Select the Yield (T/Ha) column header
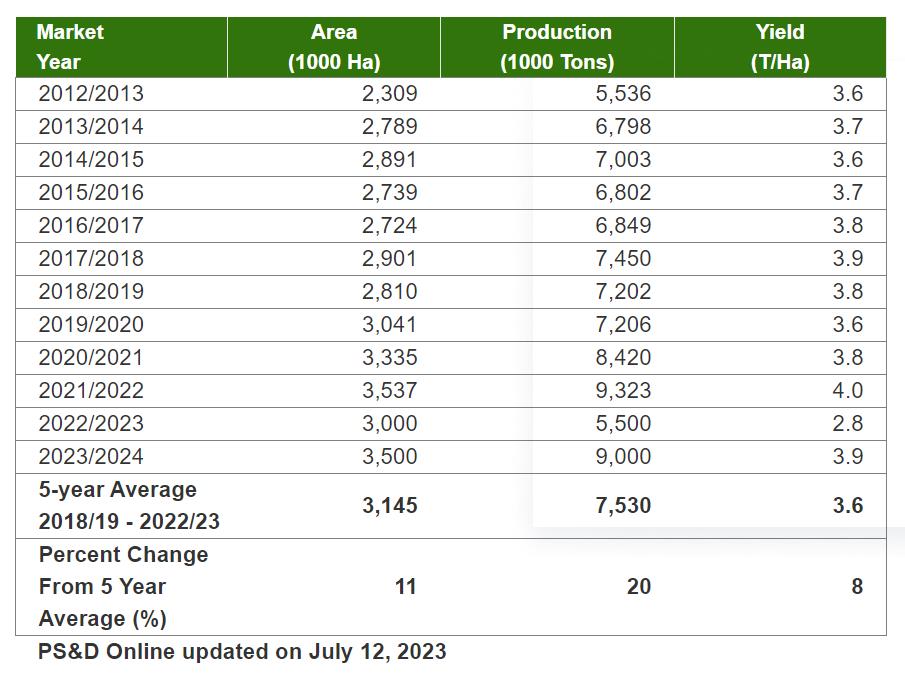 (x=780, y=47)
